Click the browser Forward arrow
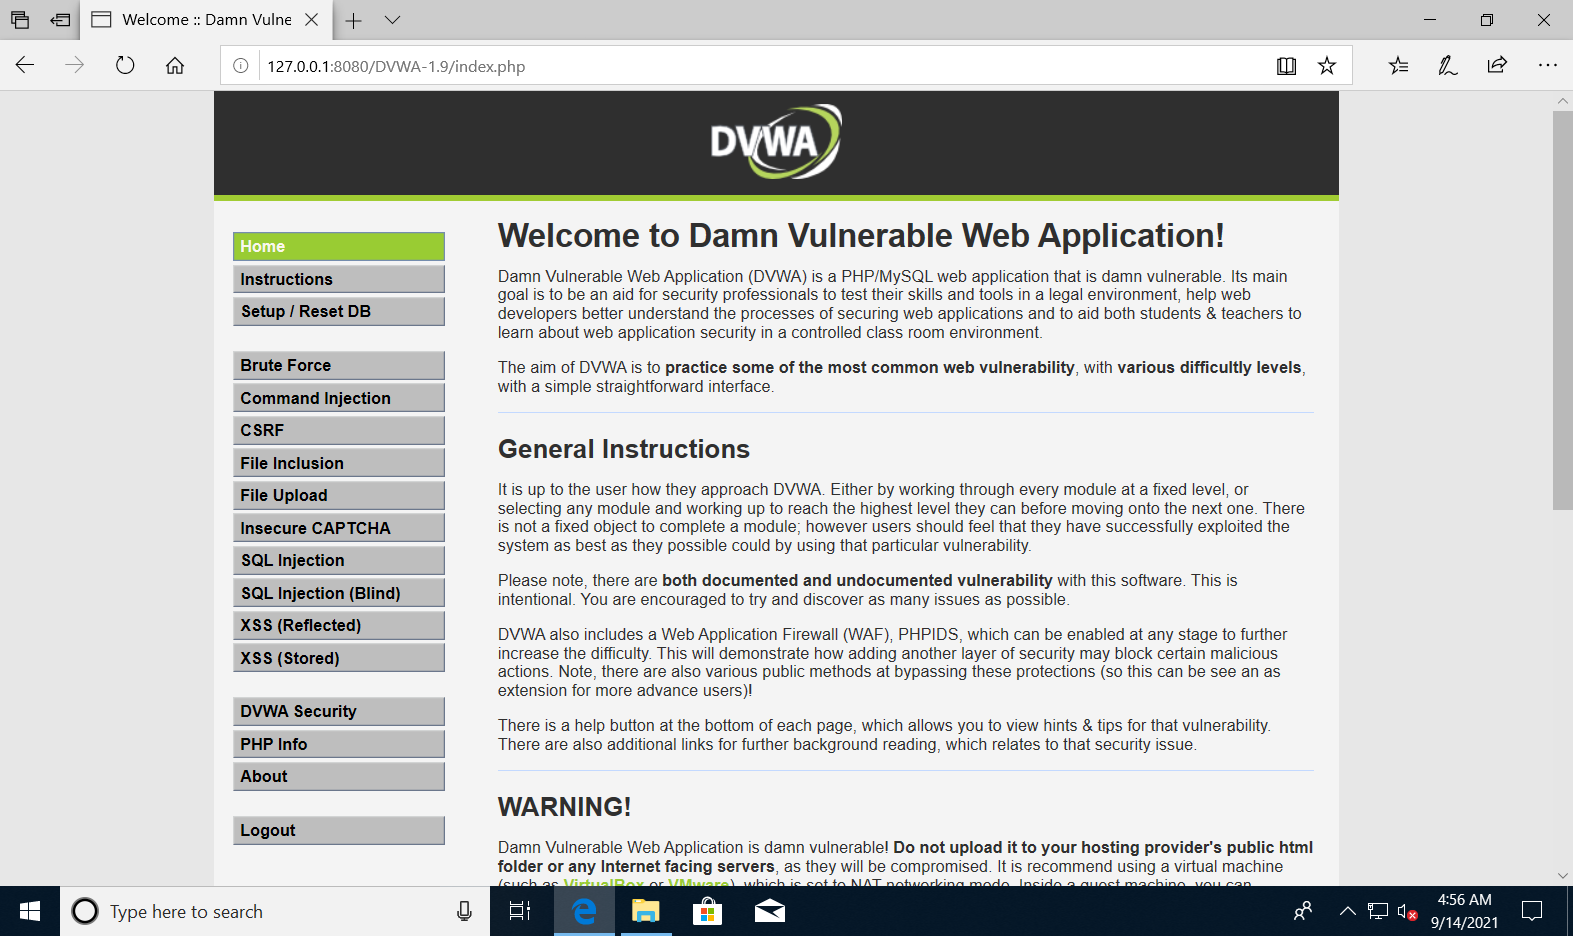Screen dimensions: 1573x936 click(x=75, y=66)
